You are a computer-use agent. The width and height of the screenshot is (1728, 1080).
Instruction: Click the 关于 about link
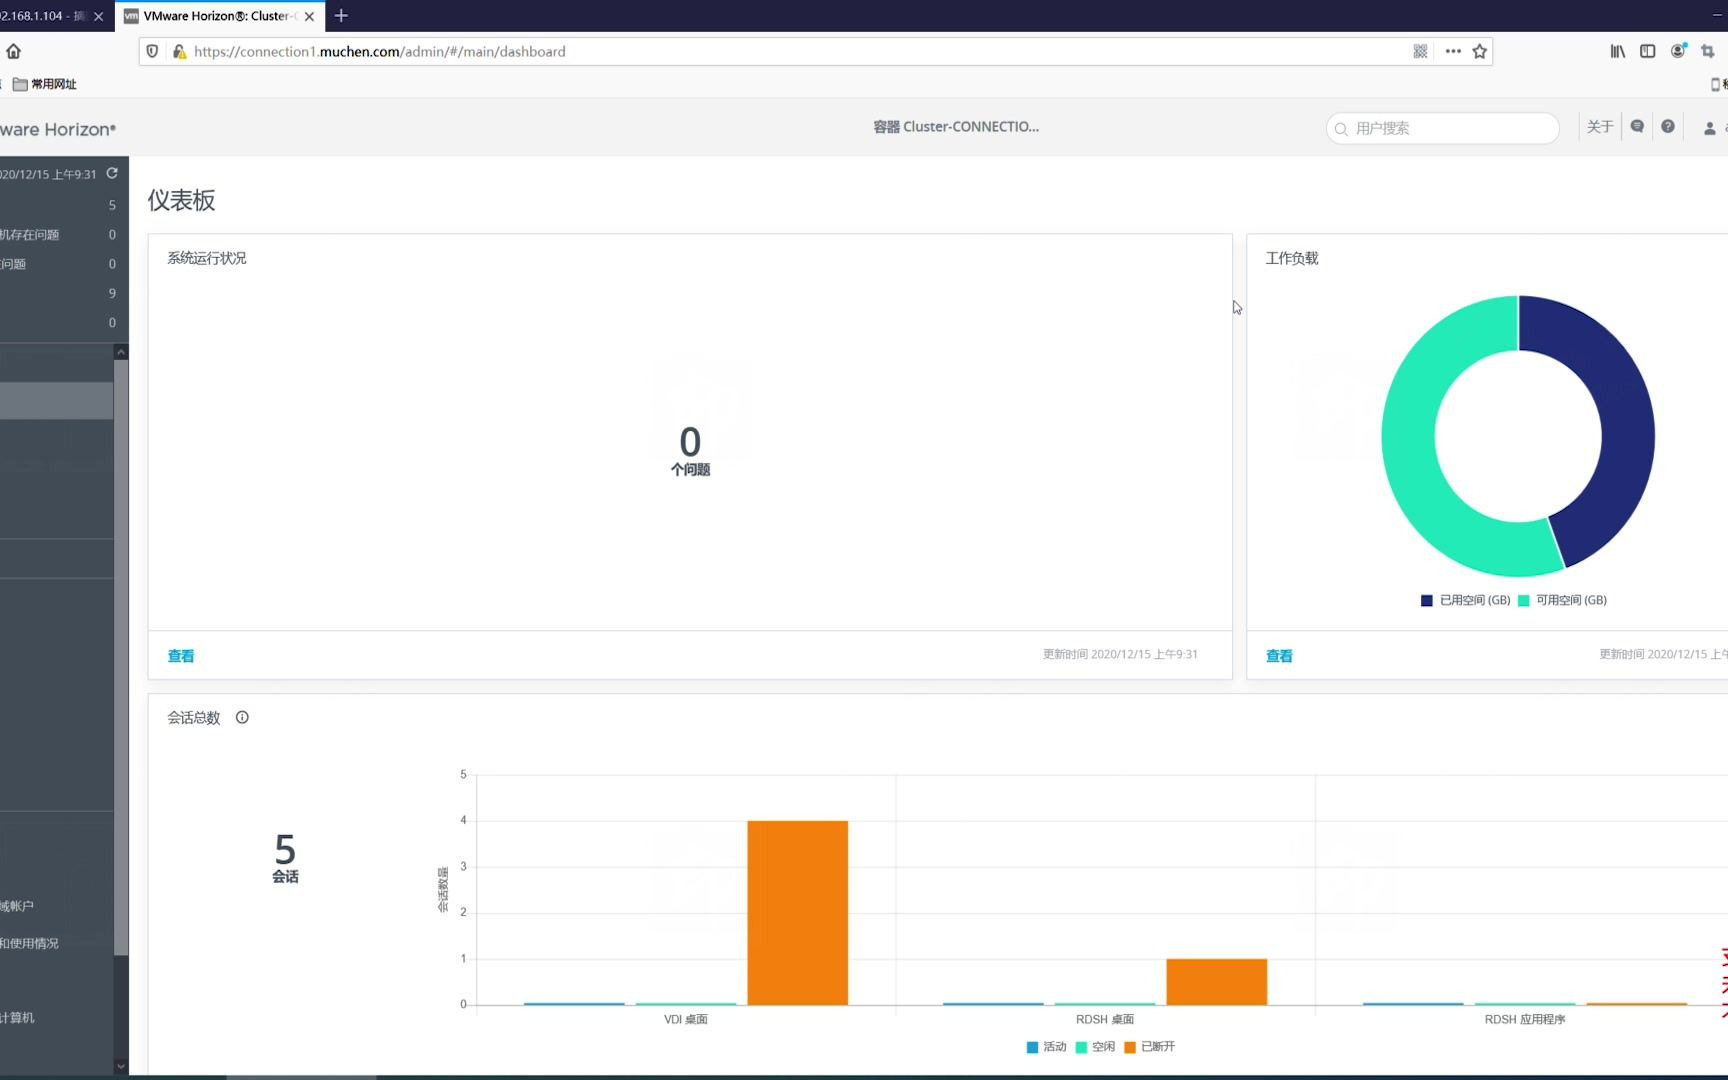coord(1600,126)
